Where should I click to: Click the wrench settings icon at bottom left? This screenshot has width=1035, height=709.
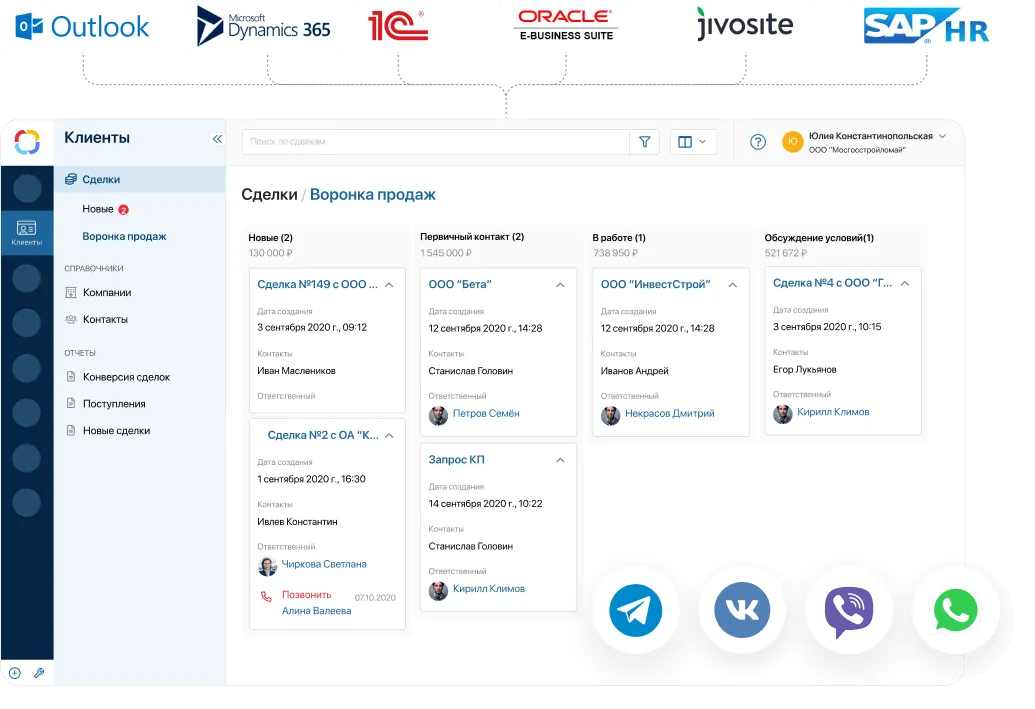point(39,673)
